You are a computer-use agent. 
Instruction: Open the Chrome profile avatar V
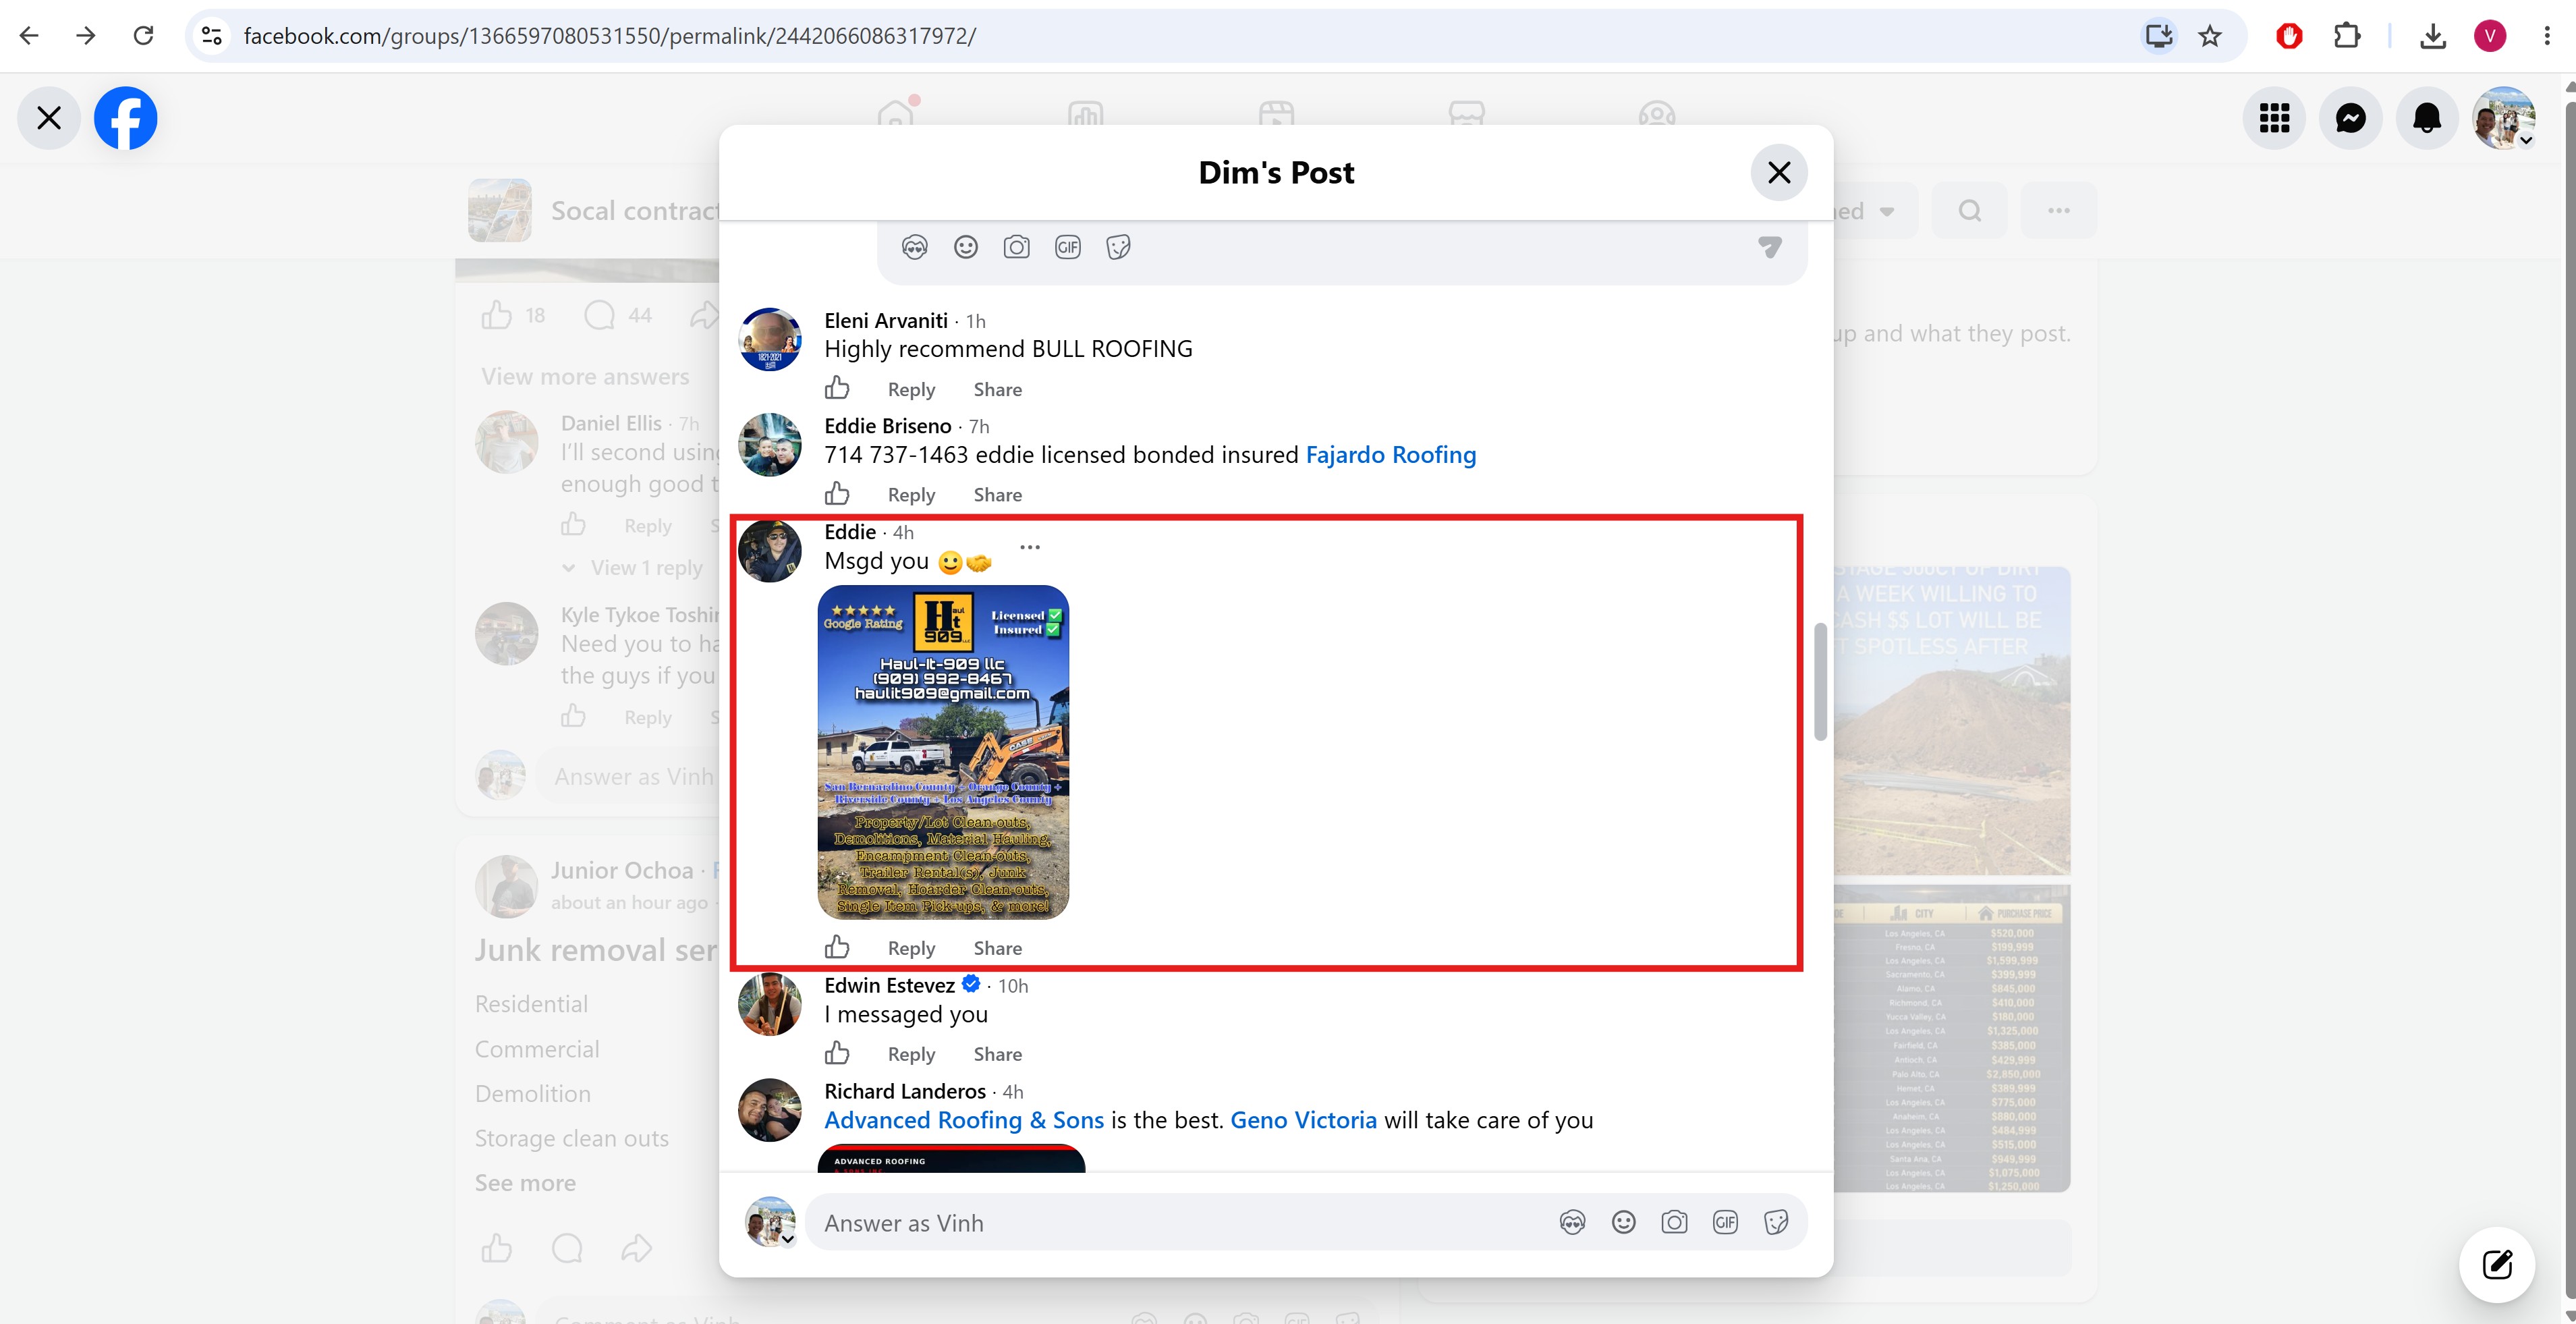click(2490, 36)
